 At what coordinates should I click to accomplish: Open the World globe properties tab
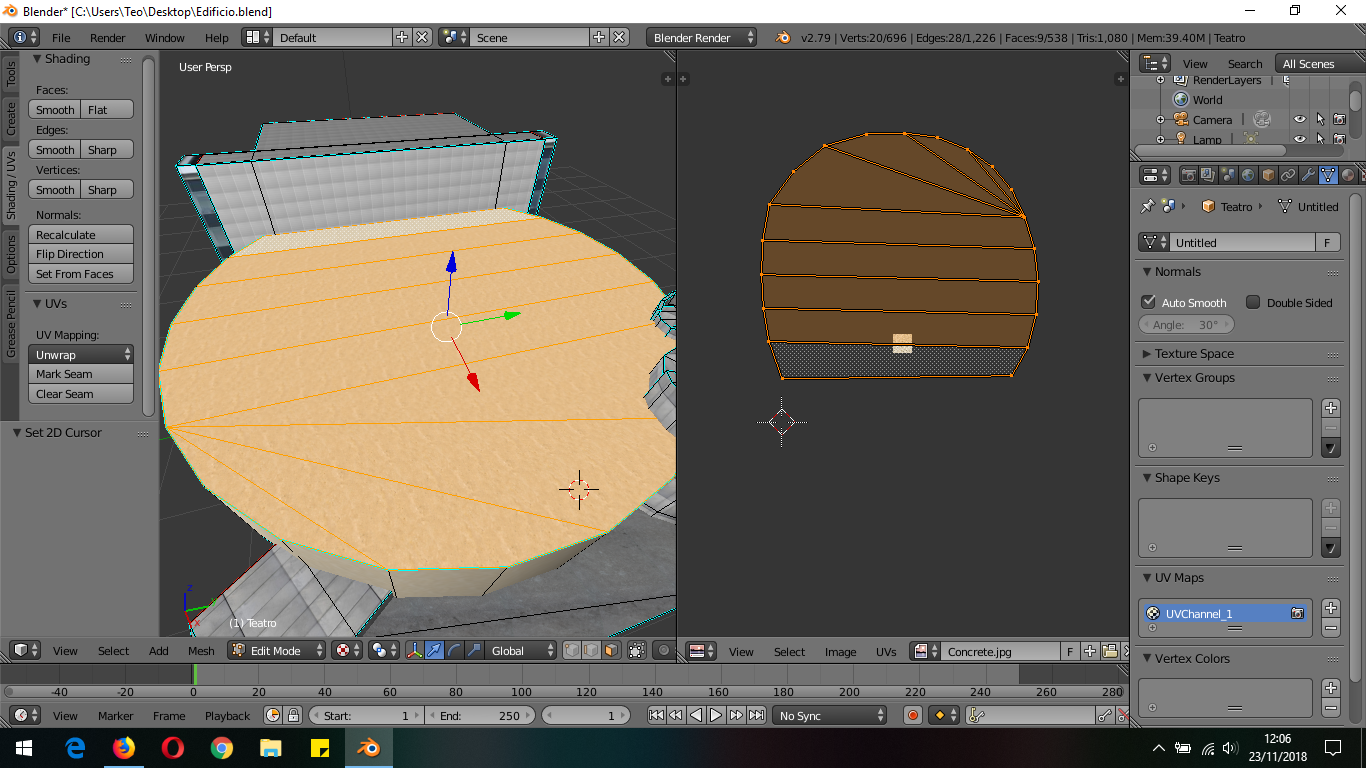[1248, 175]
